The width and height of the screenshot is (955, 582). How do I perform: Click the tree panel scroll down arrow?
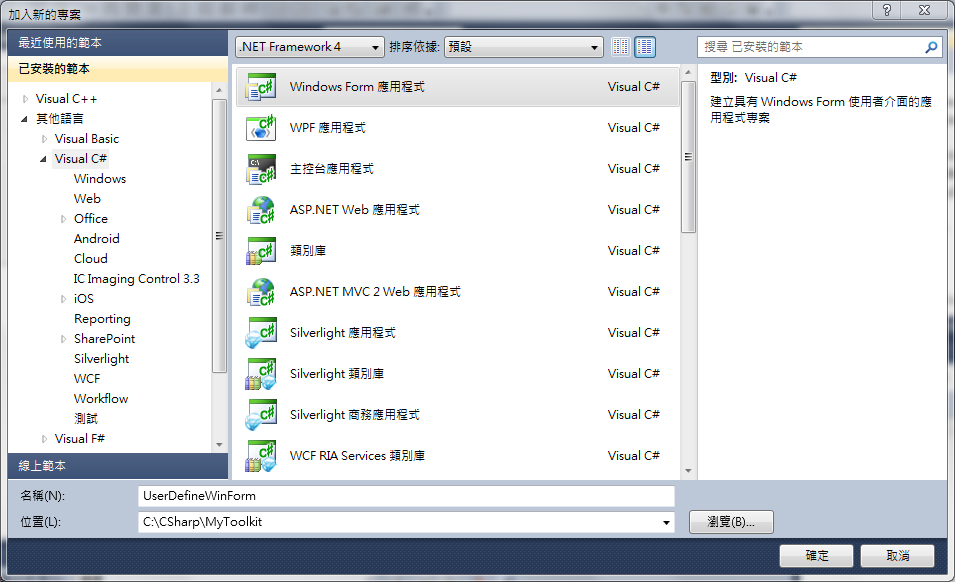219,445
